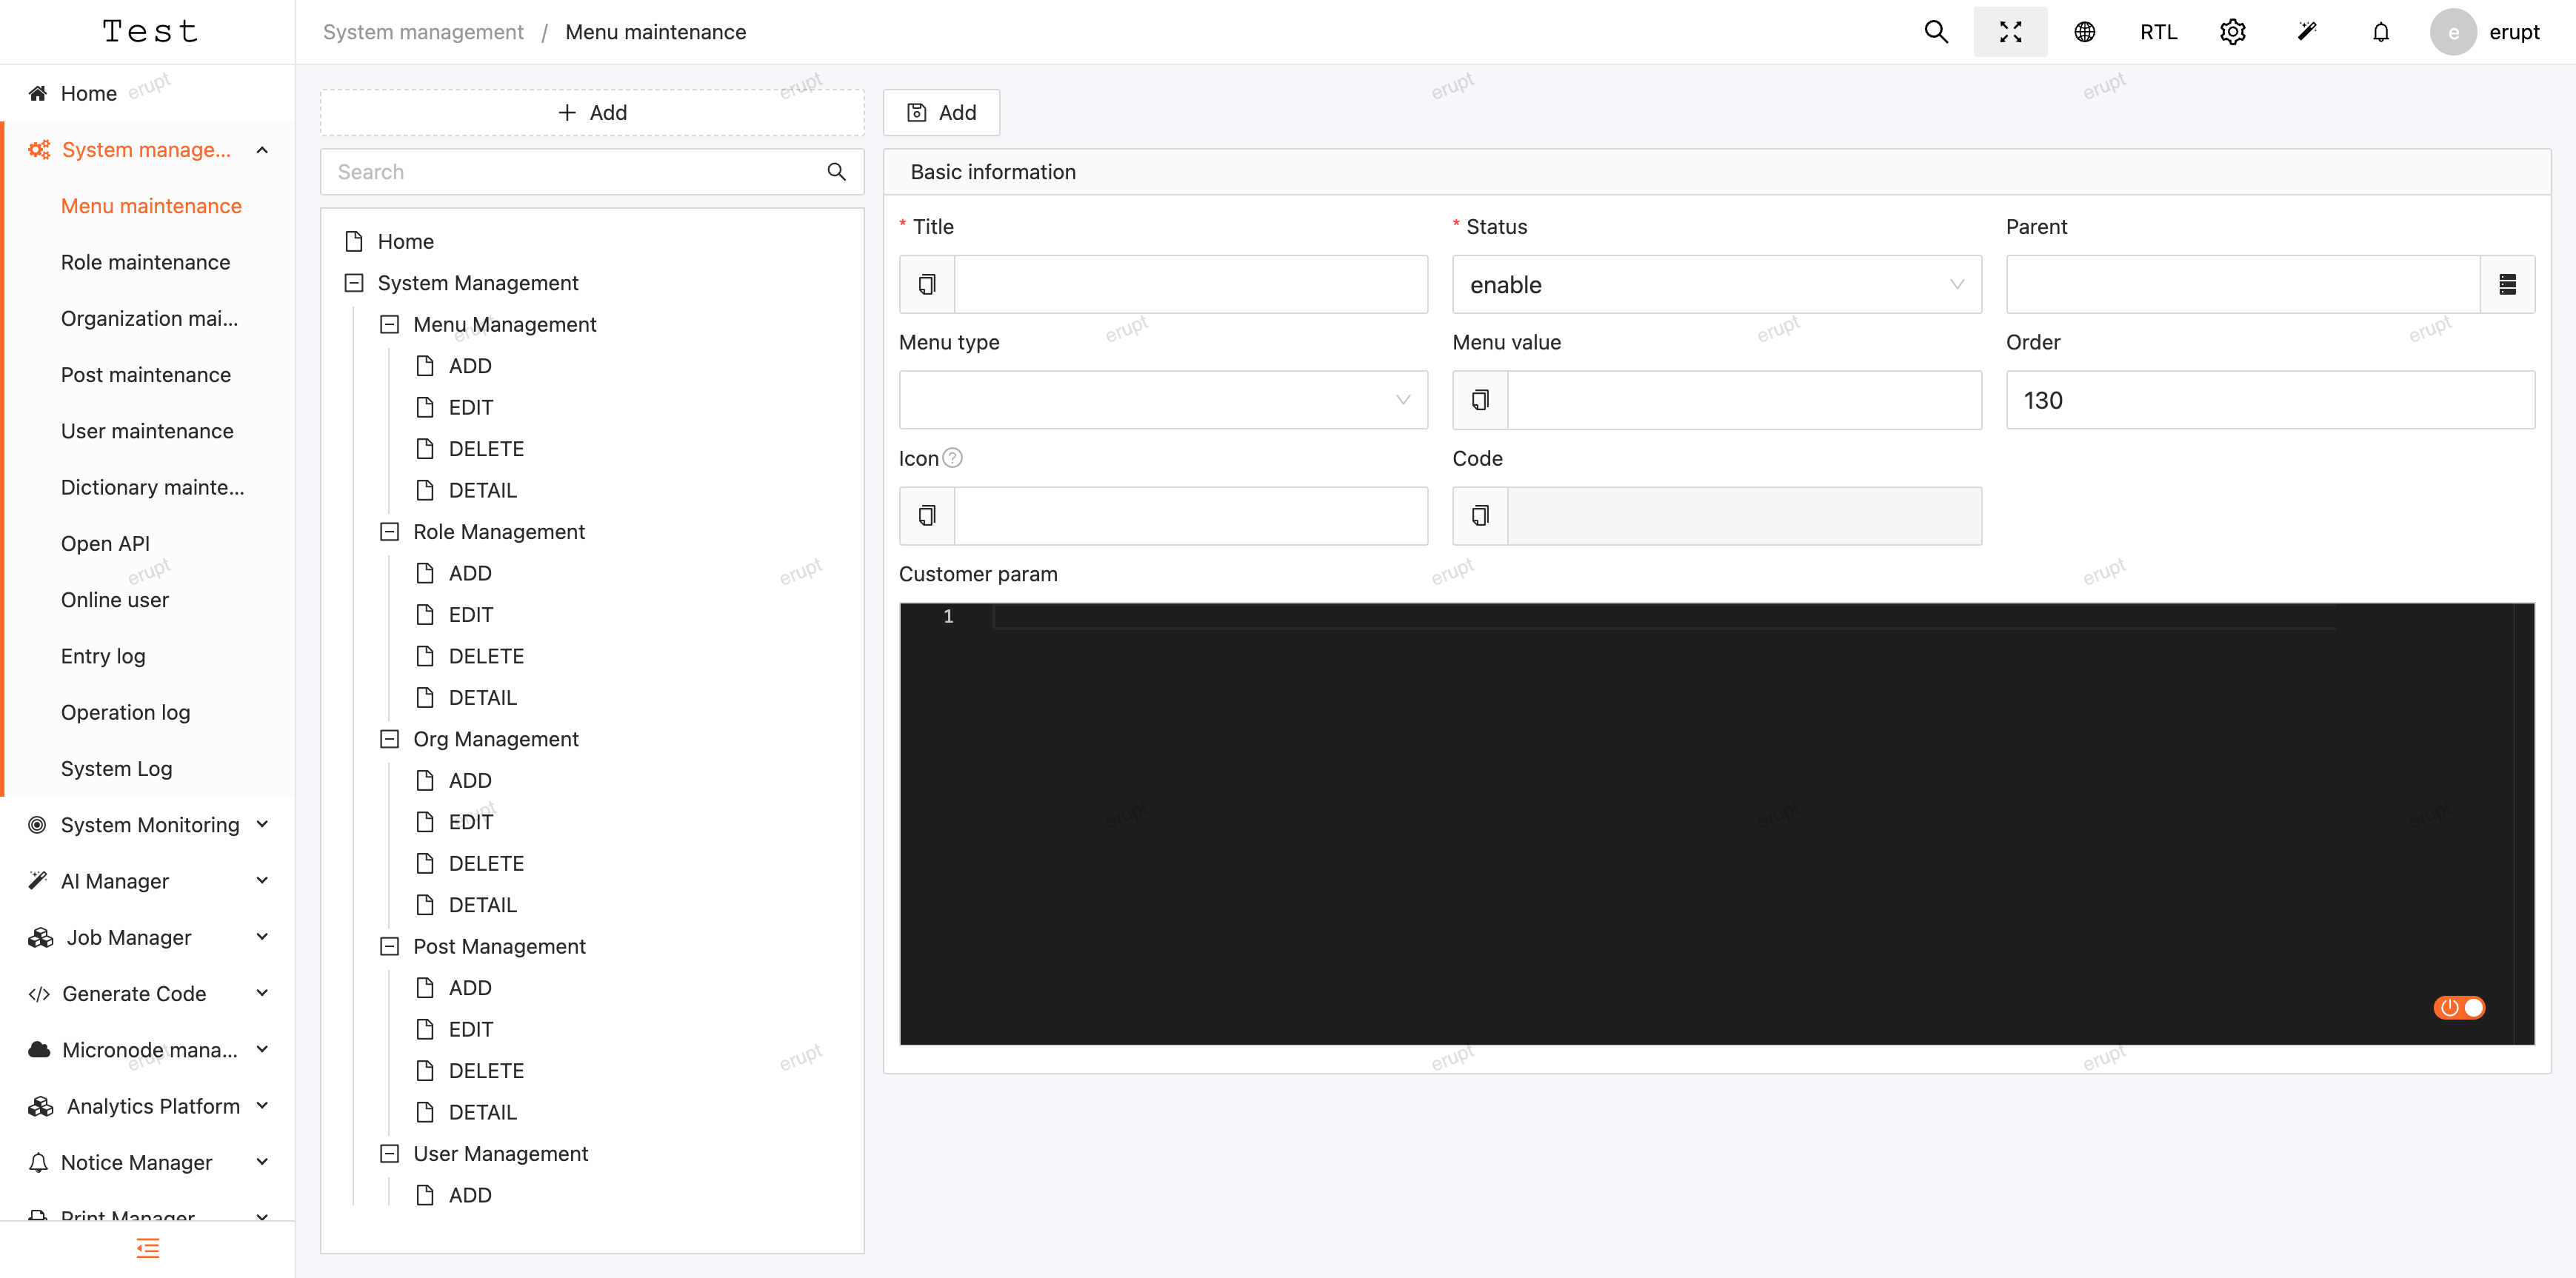Collapse the sidebar with bottom fold icon
The image size is (2576, 1278).
click(x=148, y=1248)
